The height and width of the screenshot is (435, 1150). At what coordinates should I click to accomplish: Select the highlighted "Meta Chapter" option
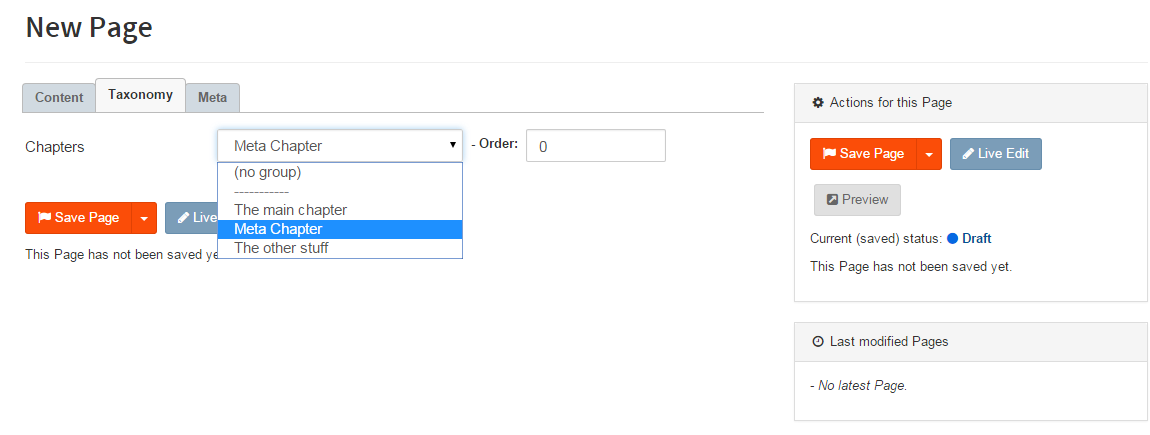point(278,229)
